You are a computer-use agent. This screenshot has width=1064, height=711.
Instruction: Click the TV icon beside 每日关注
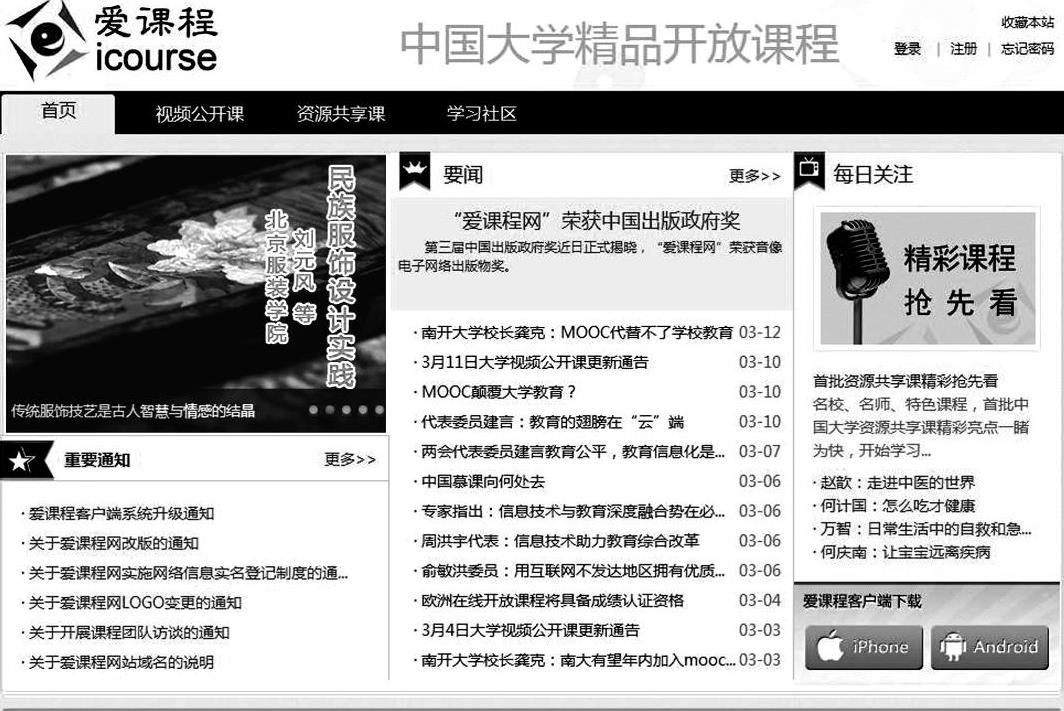809,171
